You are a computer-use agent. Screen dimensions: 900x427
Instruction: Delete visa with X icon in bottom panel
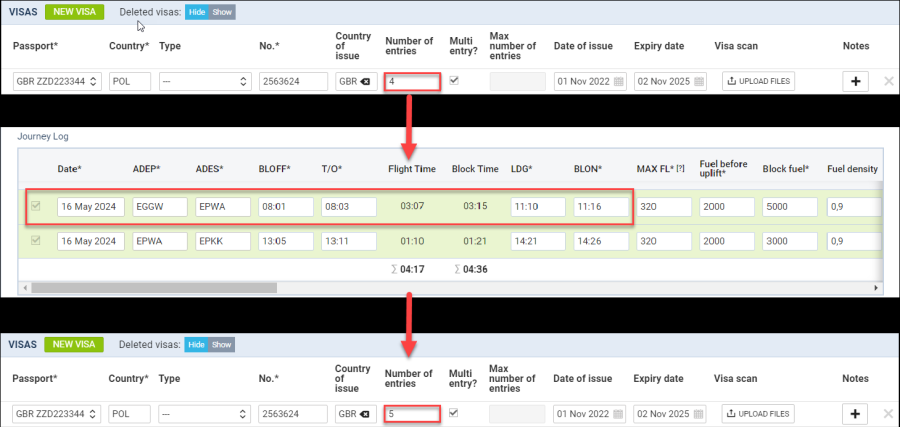click(889, 413)
